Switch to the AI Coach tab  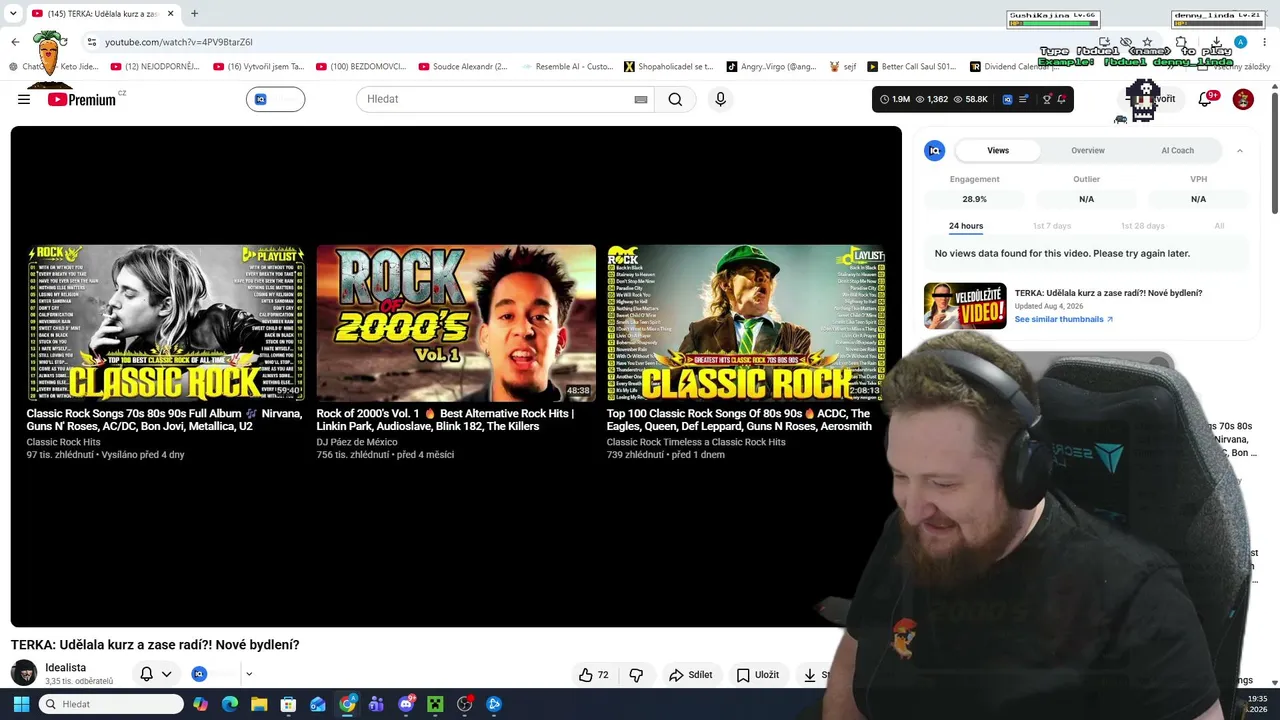tap(1177, 150)
